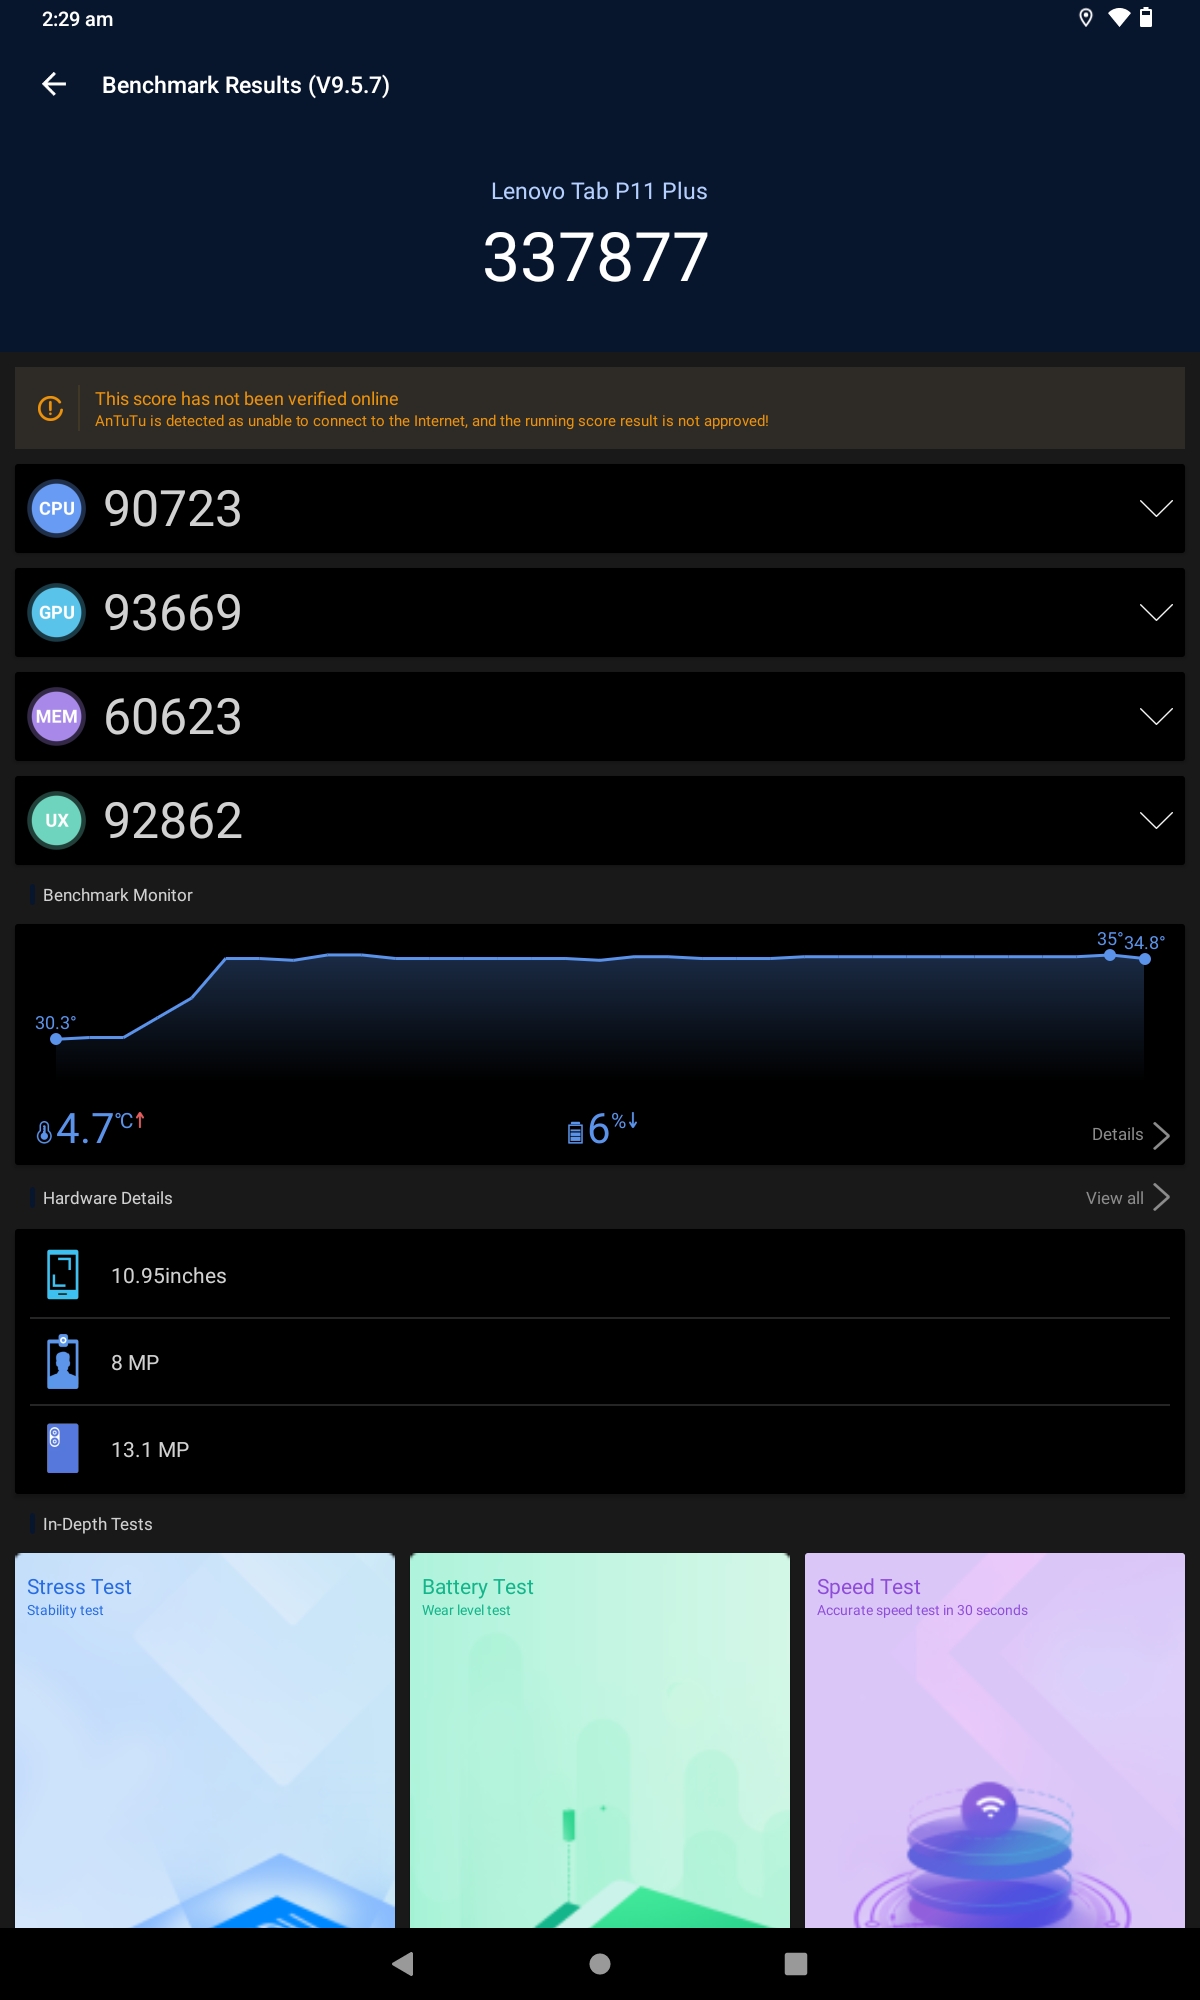Open Benchmark Monitor Details

[1130, 1135]
